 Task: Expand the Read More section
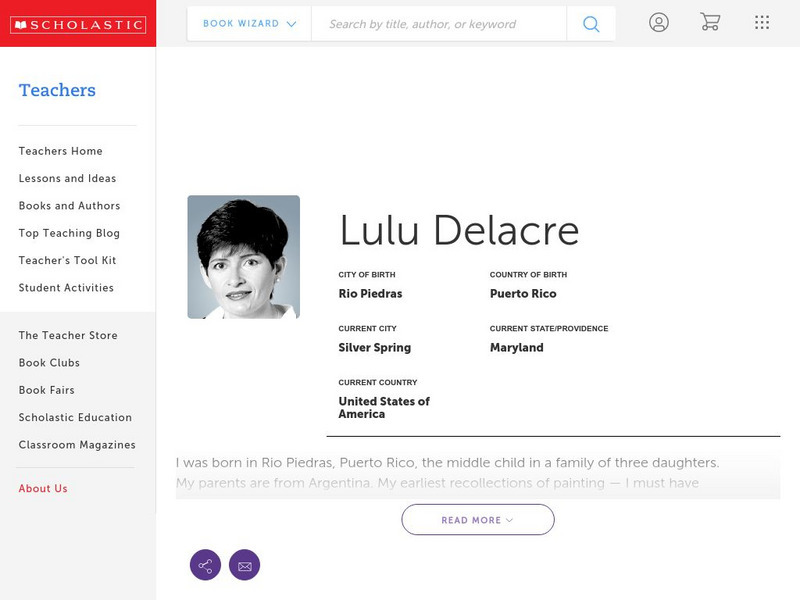pos(477,520)
